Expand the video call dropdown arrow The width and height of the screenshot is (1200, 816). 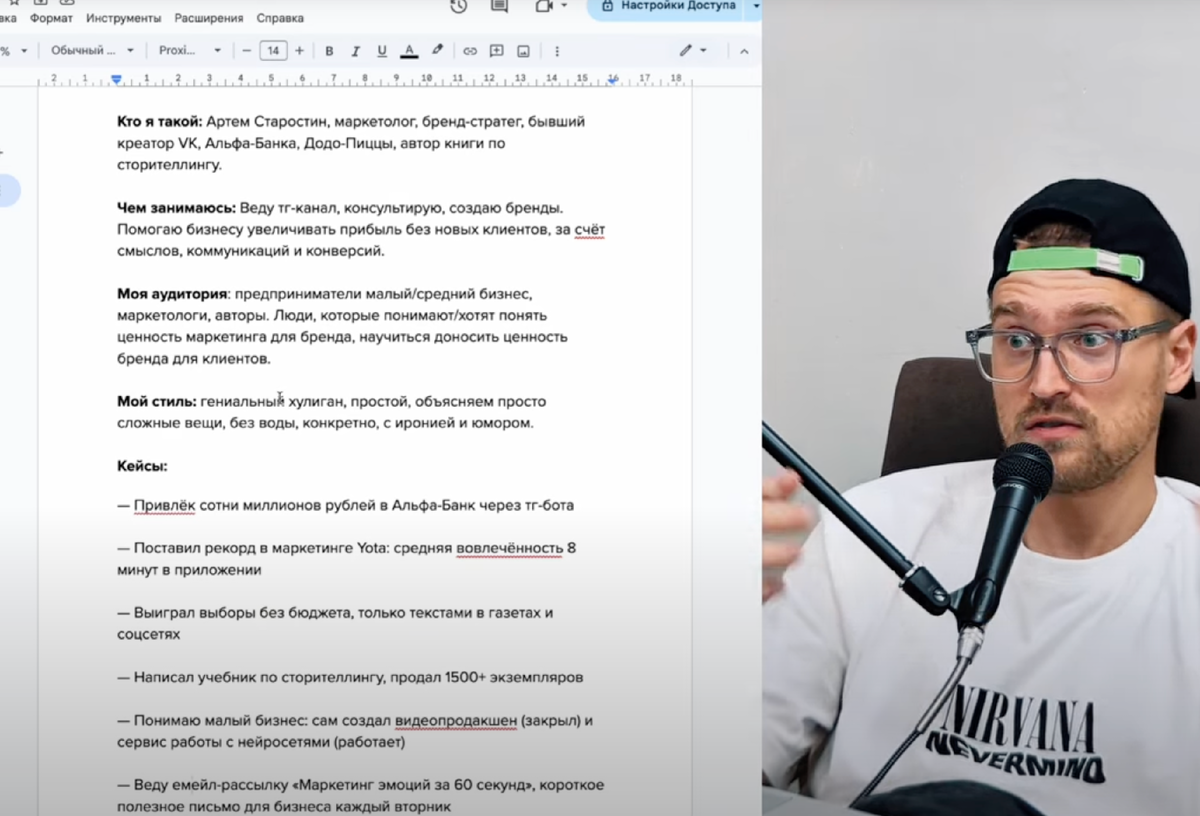click(x=564, y=6)
